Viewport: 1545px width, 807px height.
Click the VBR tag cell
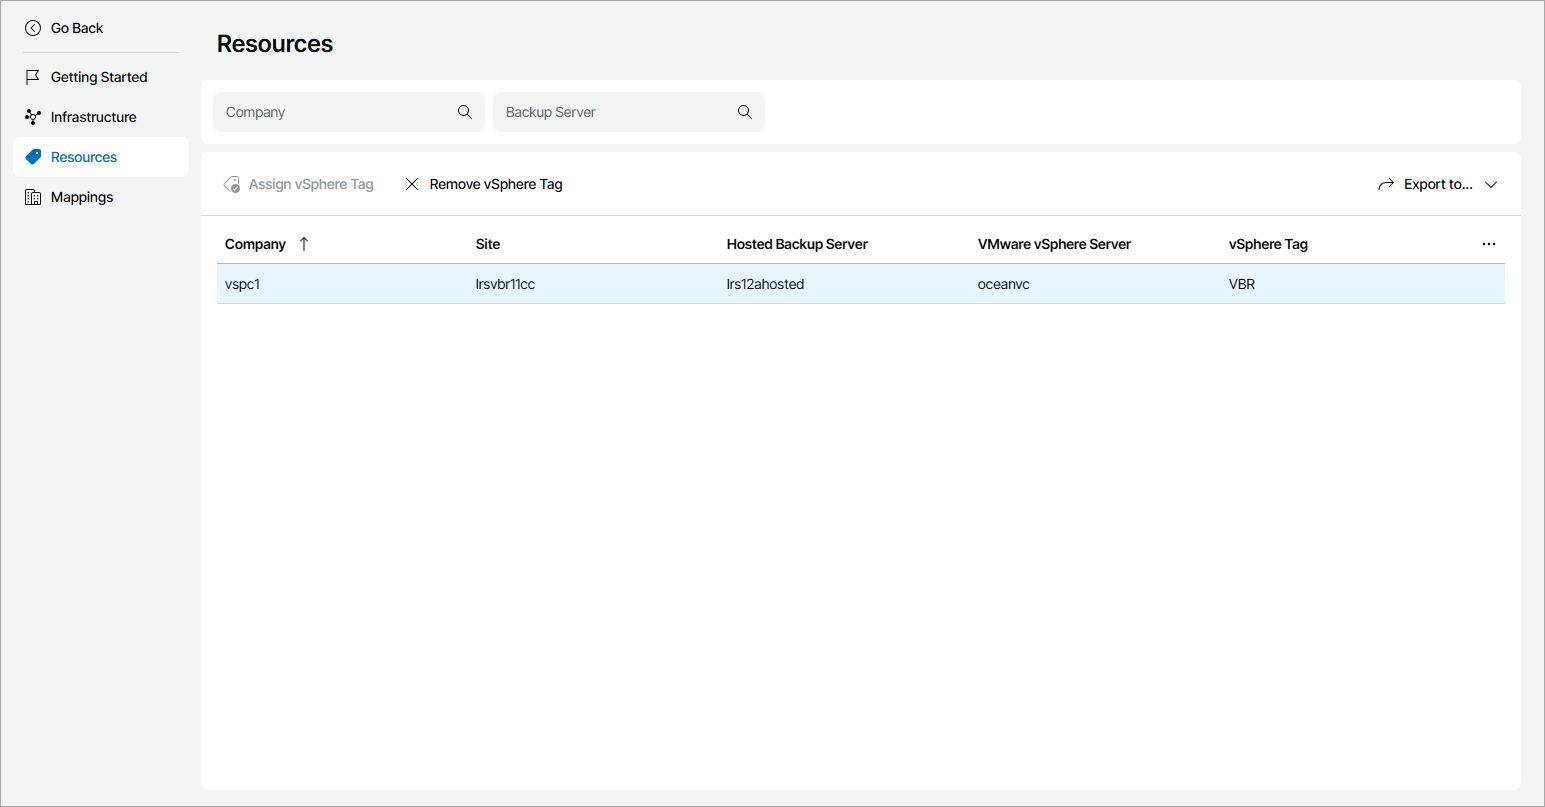tap(1242, 284)
